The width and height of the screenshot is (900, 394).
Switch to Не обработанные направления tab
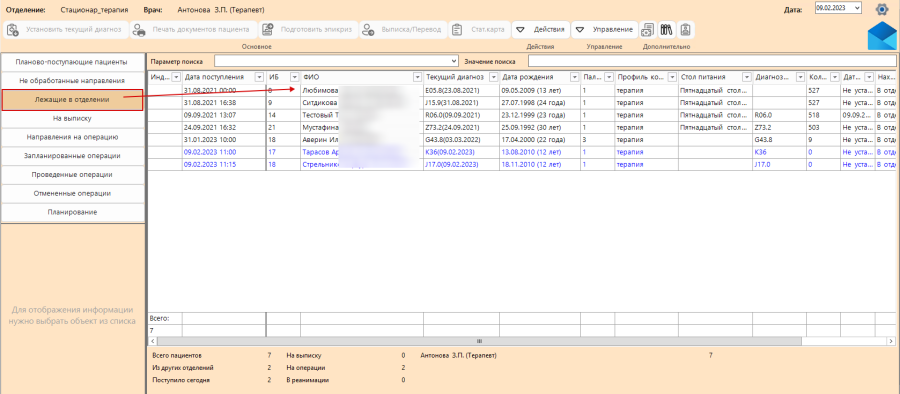[72, 81]
